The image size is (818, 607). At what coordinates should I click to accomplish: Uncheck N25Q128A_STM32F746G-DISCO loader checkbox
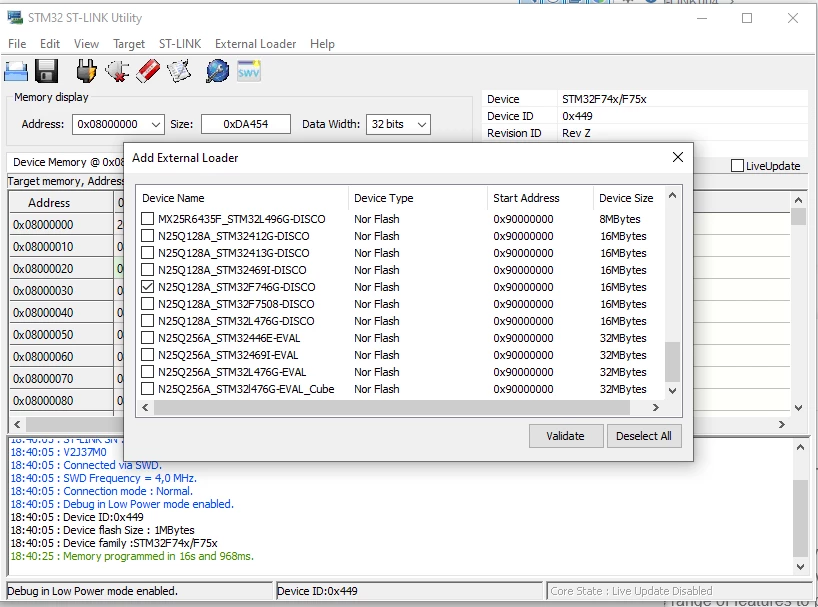(x=148, y=287)
